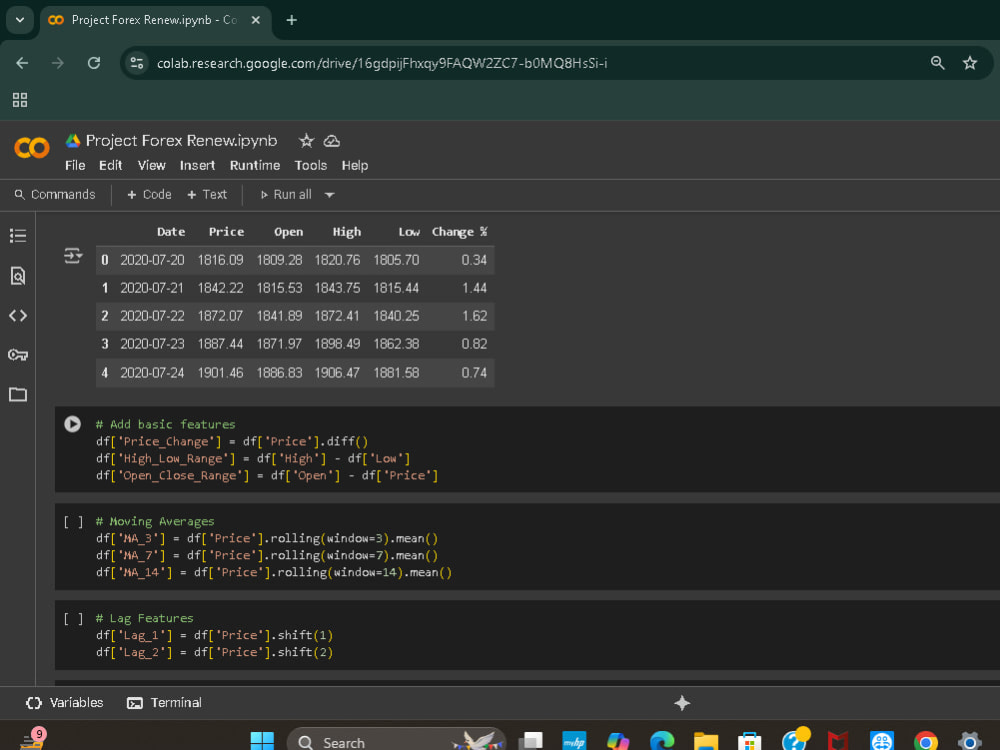1000x750 pixels.
Task: Click the taskbar Search box
Action: click(396, 741)
